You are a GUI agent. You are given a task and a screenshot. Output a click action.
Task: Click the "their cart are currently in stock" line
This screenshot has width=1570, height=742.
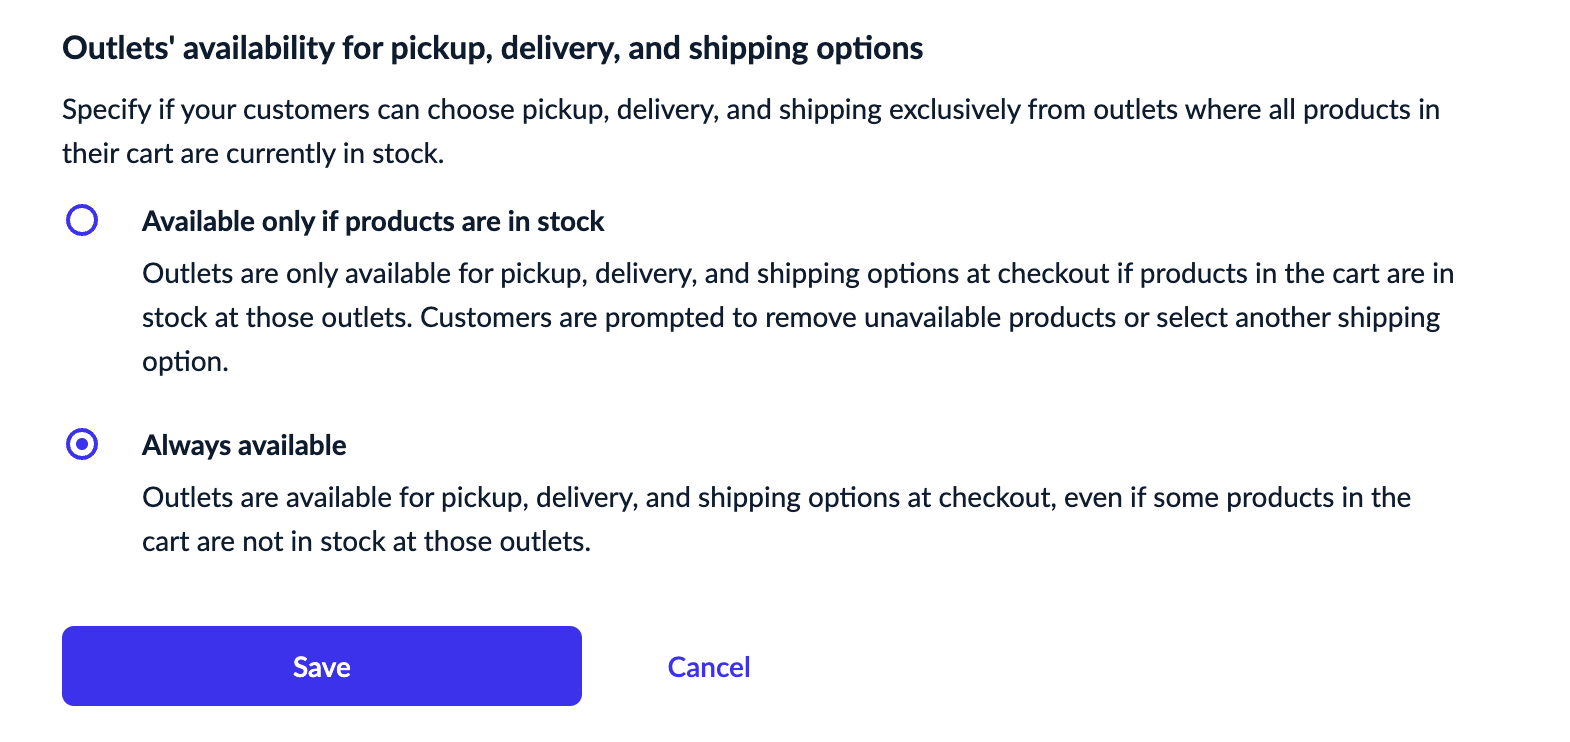tap(252, 153)
